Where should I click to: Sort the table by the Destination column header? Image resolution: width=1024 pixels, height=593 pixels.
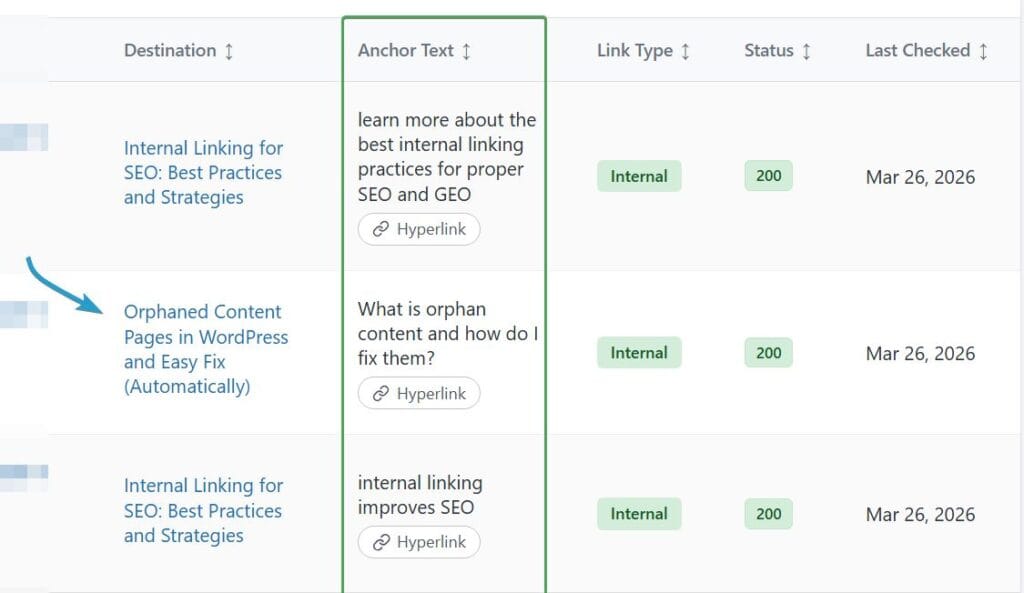coord(168,50)
